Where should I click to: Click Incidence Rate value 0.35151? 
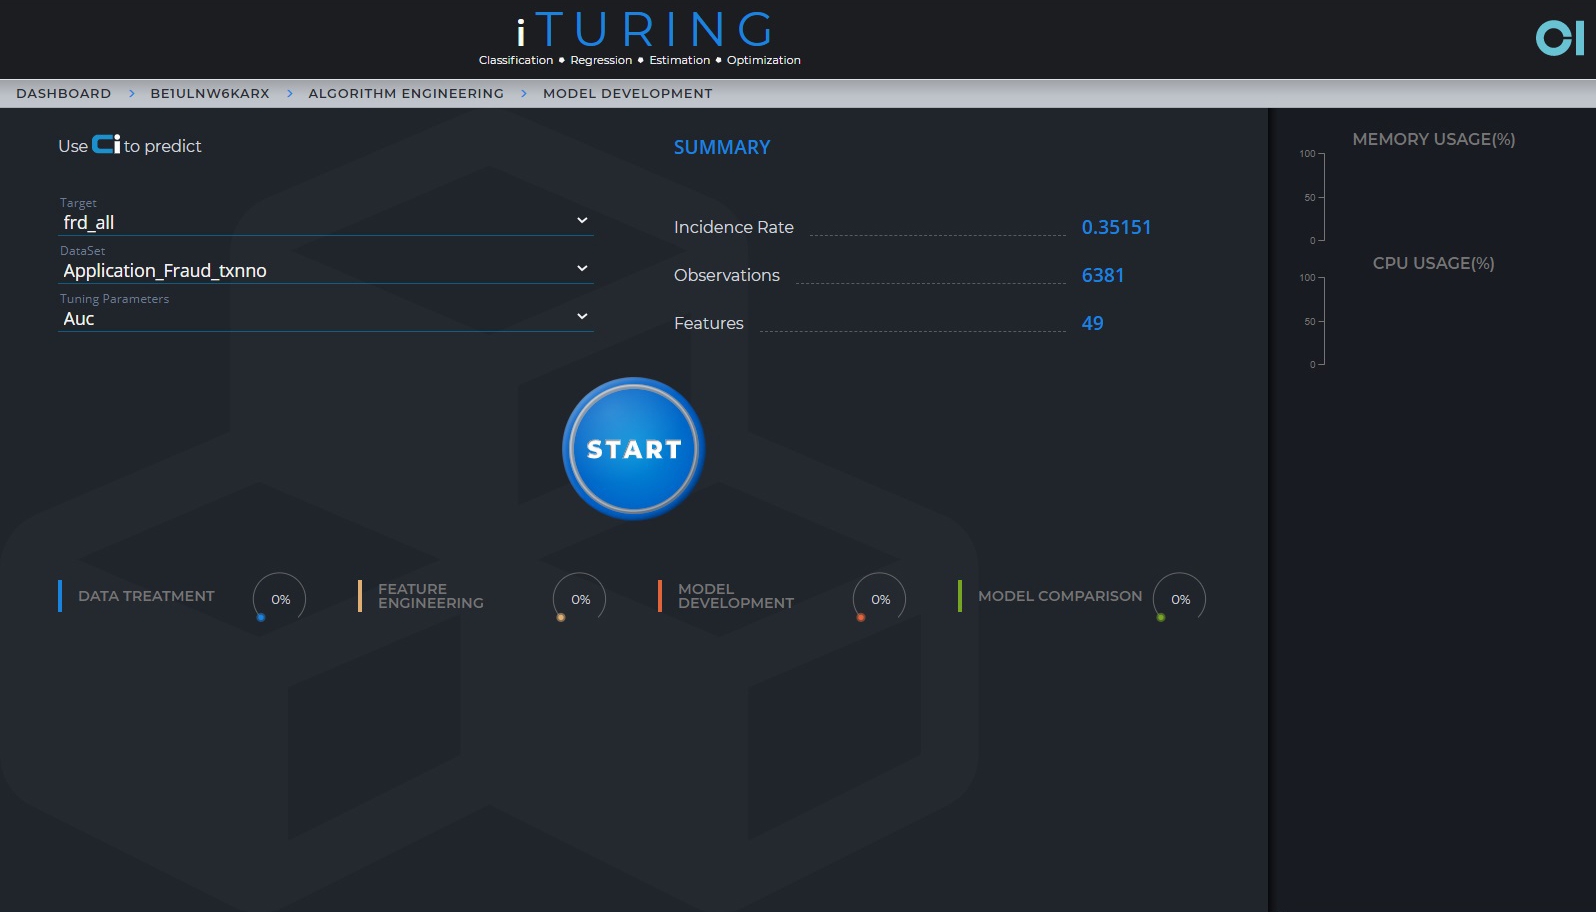(1116, 227)
